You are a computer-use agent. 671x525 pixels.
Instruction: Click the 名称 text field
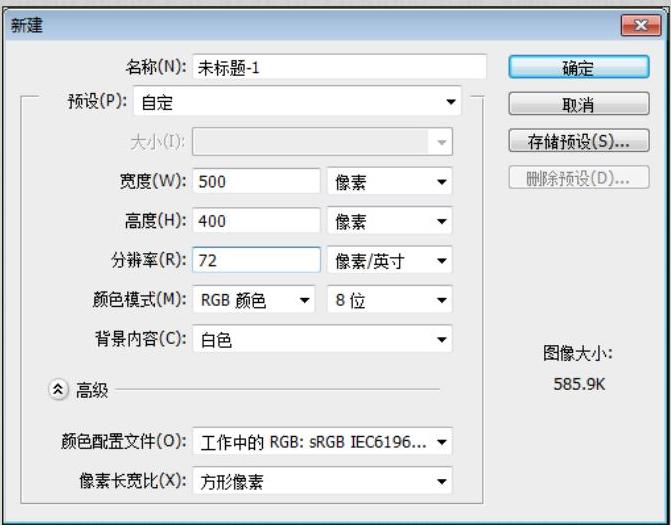(x=339, y=68)
